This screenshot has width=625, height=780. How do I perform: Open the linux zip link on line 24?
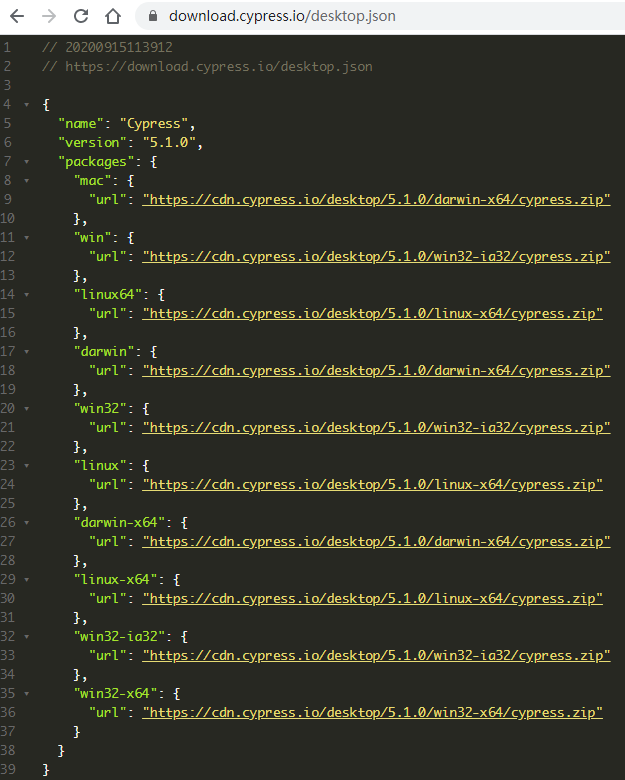pyautogui.click(x=372, y=485)
